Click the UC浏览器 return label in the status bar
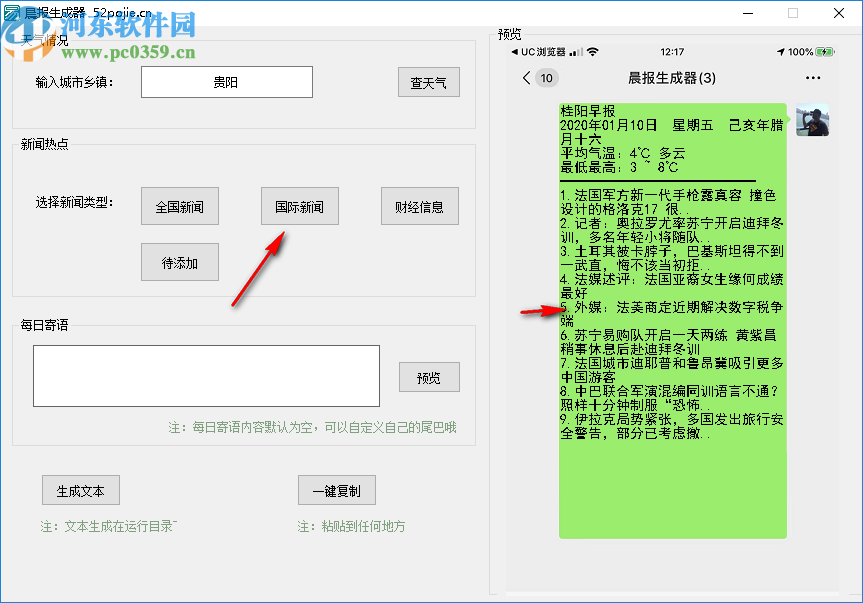 point(538,52)
